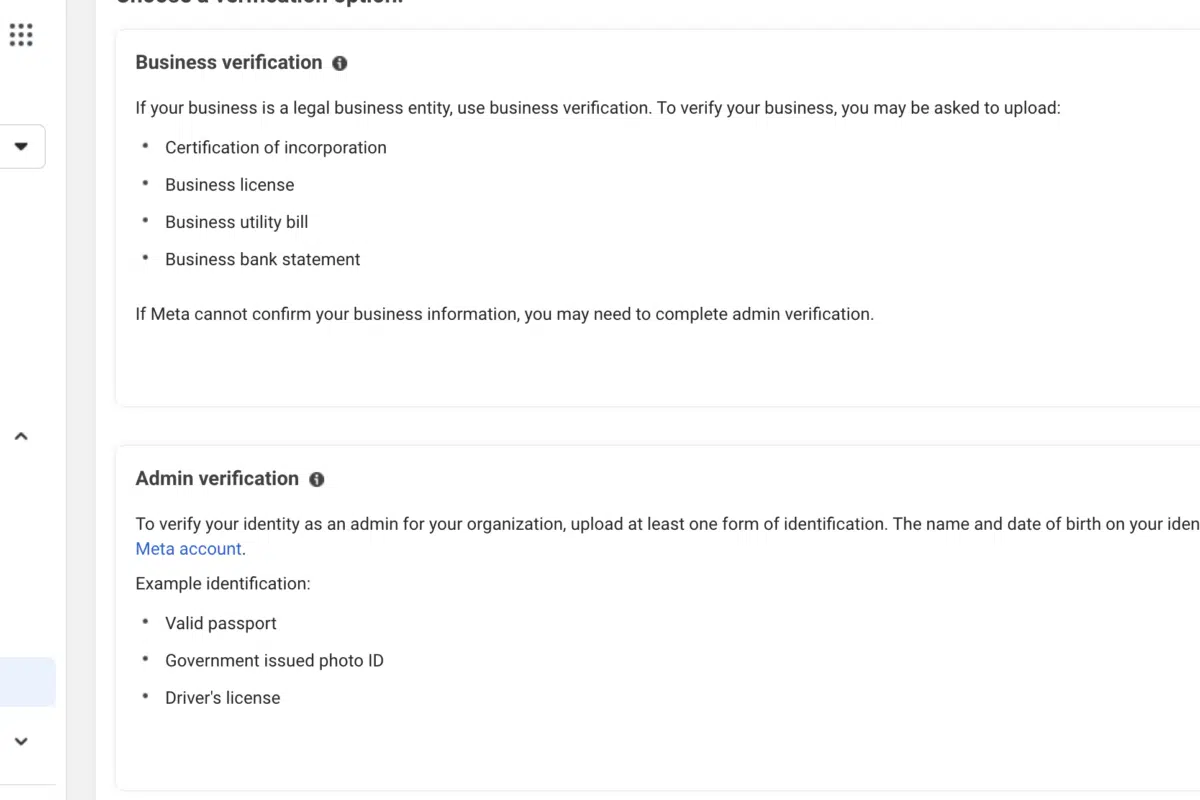Choose the Business verification option card
The image size is (1200, 800).
click(x=658, y=218)
